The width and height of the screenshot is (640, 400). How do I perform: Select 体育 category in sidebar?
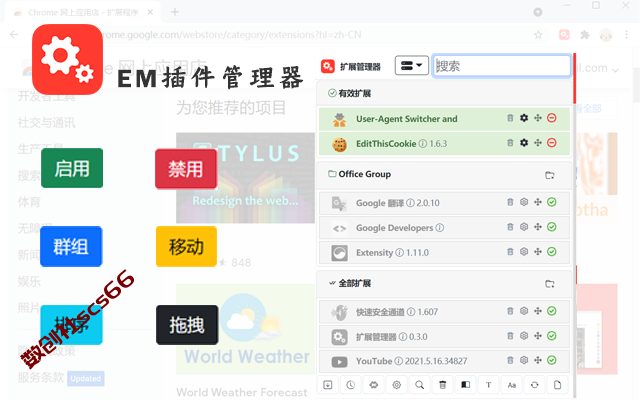(x=29, y=202)
